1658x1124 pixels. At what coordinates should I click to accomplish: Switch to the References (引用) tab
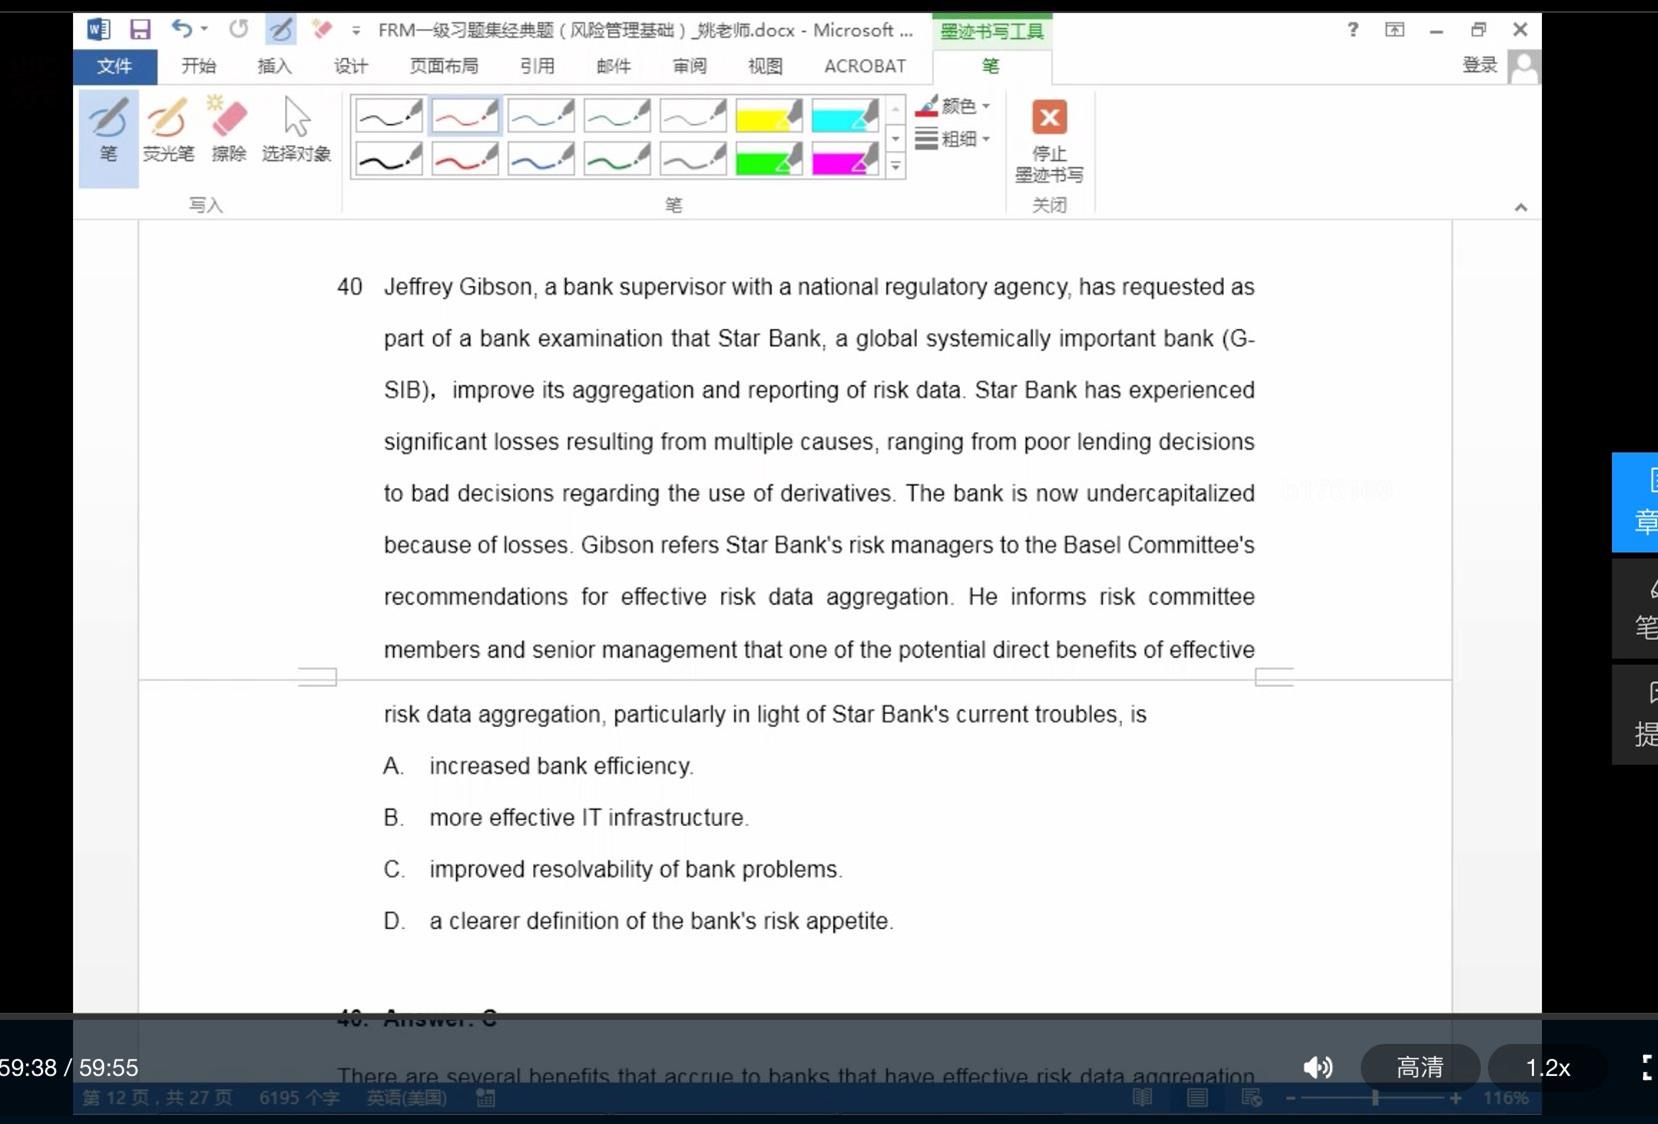pos(537,66)
